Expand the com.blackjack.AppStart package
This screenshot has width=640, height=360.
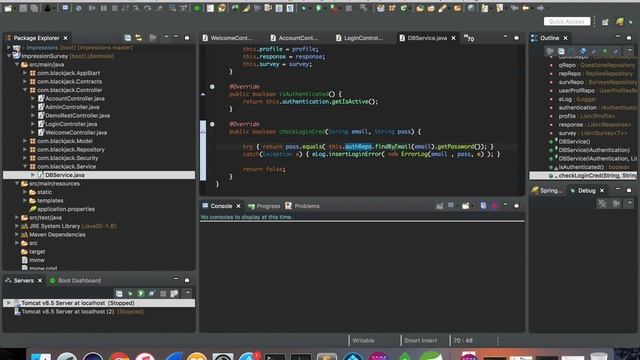25,73
